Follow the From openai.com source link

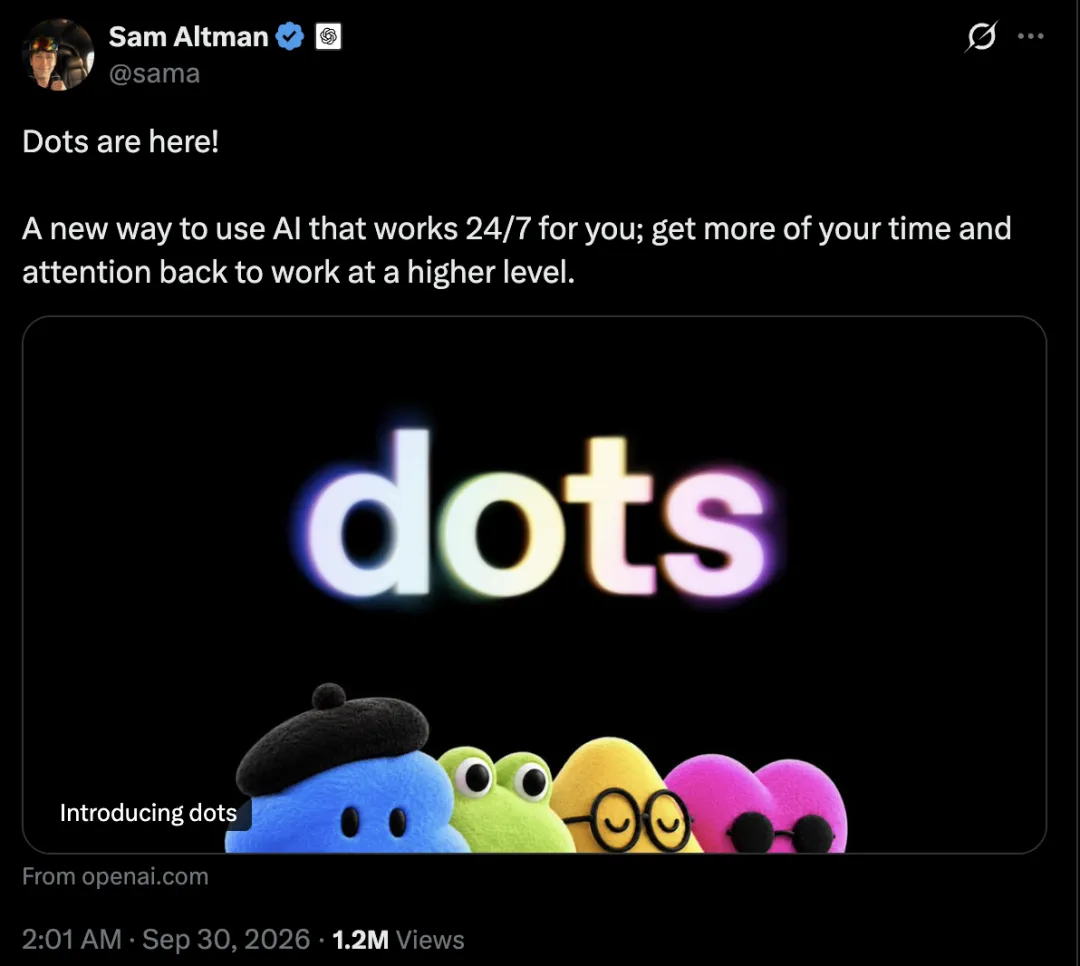[x=115, y=876]
